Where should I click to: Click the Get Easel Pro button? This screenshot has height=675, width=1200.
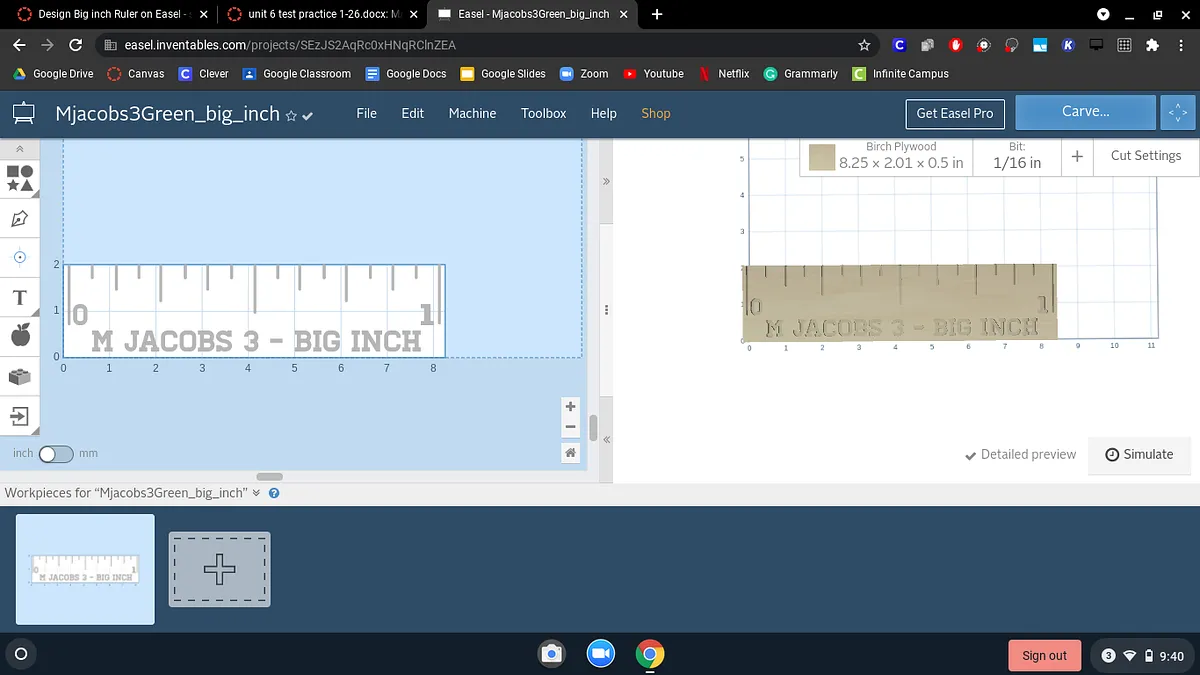955,113
